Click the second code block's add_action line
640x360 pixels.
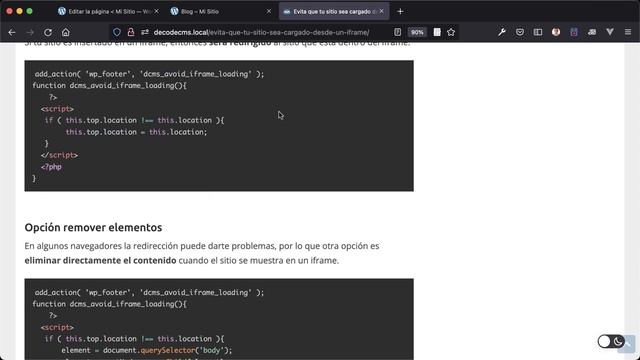(149, 292)
